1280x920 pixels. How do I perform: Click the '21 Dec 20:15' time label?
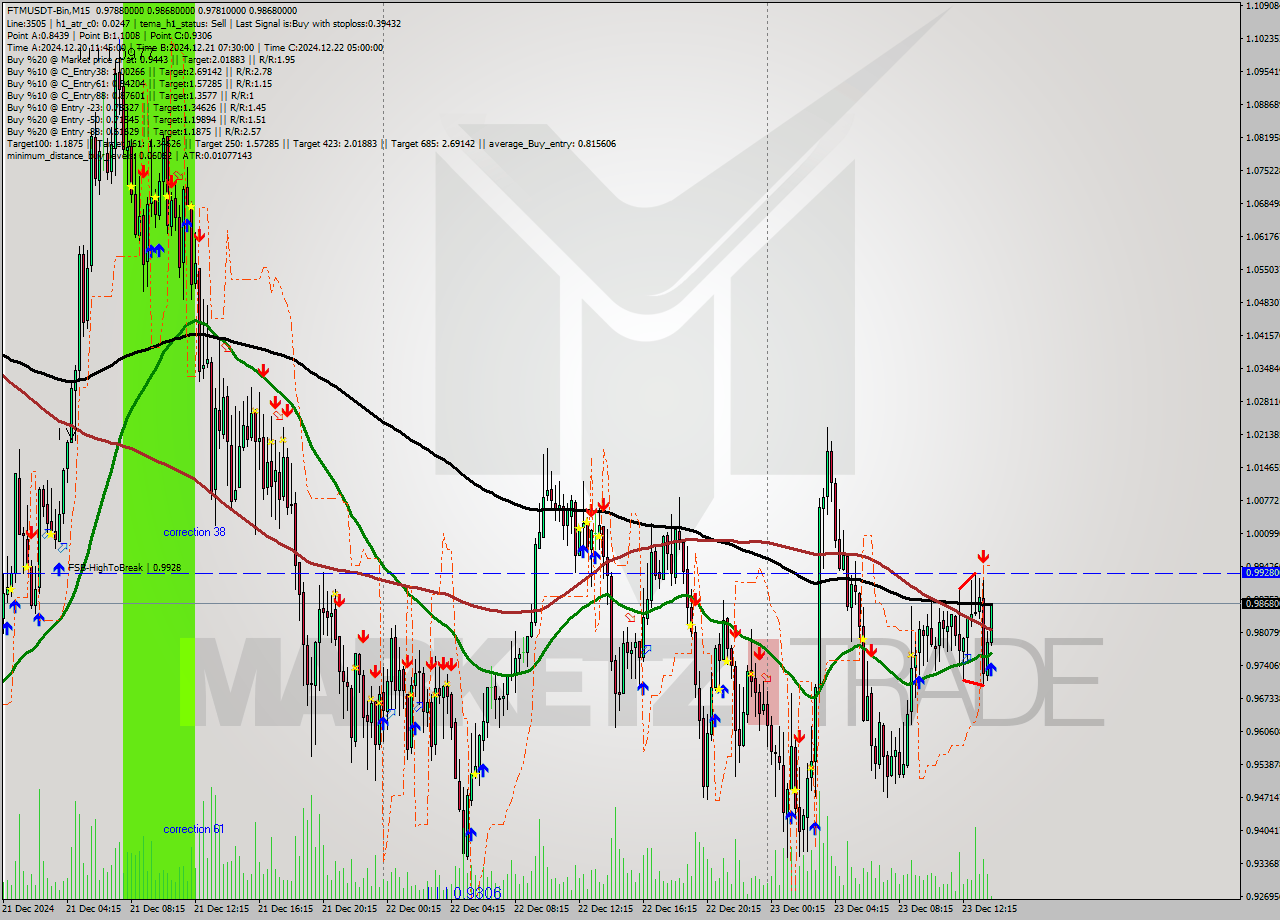click(x=349, y=909)
